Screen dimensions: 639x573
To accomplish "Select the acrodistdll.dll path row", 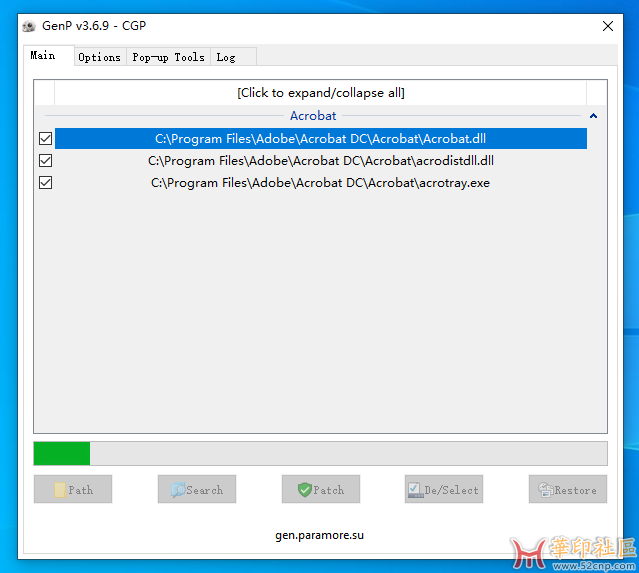I will pyautogui.click(x=321, y=161).
